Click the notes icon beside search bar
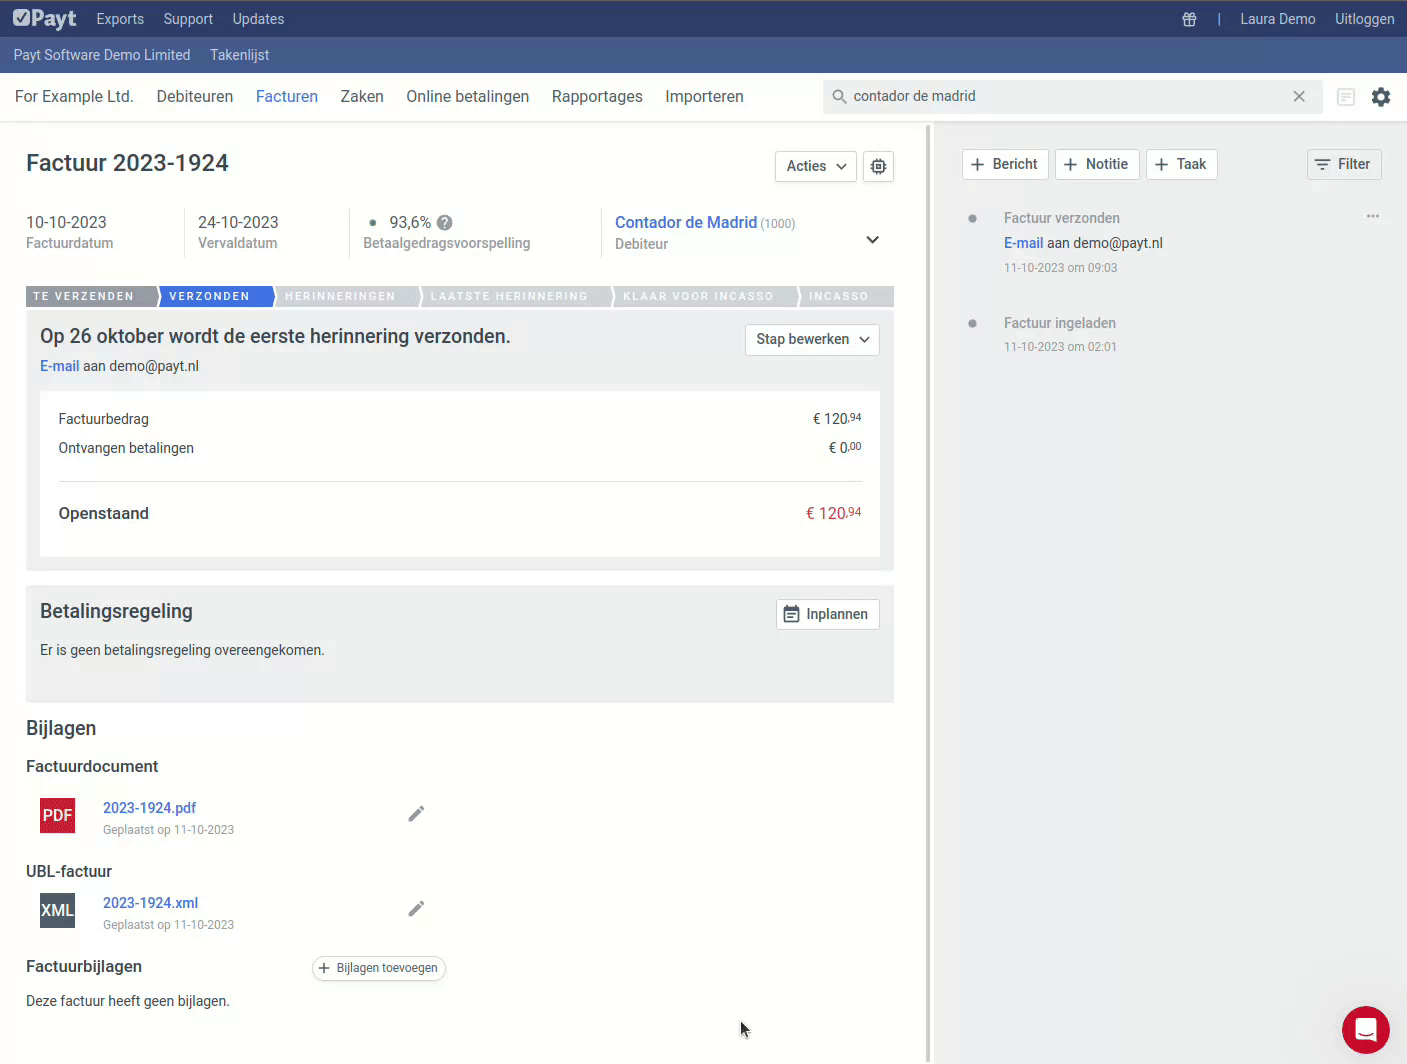This screenshot has width=1407, height=1064. coord(1346,97)
